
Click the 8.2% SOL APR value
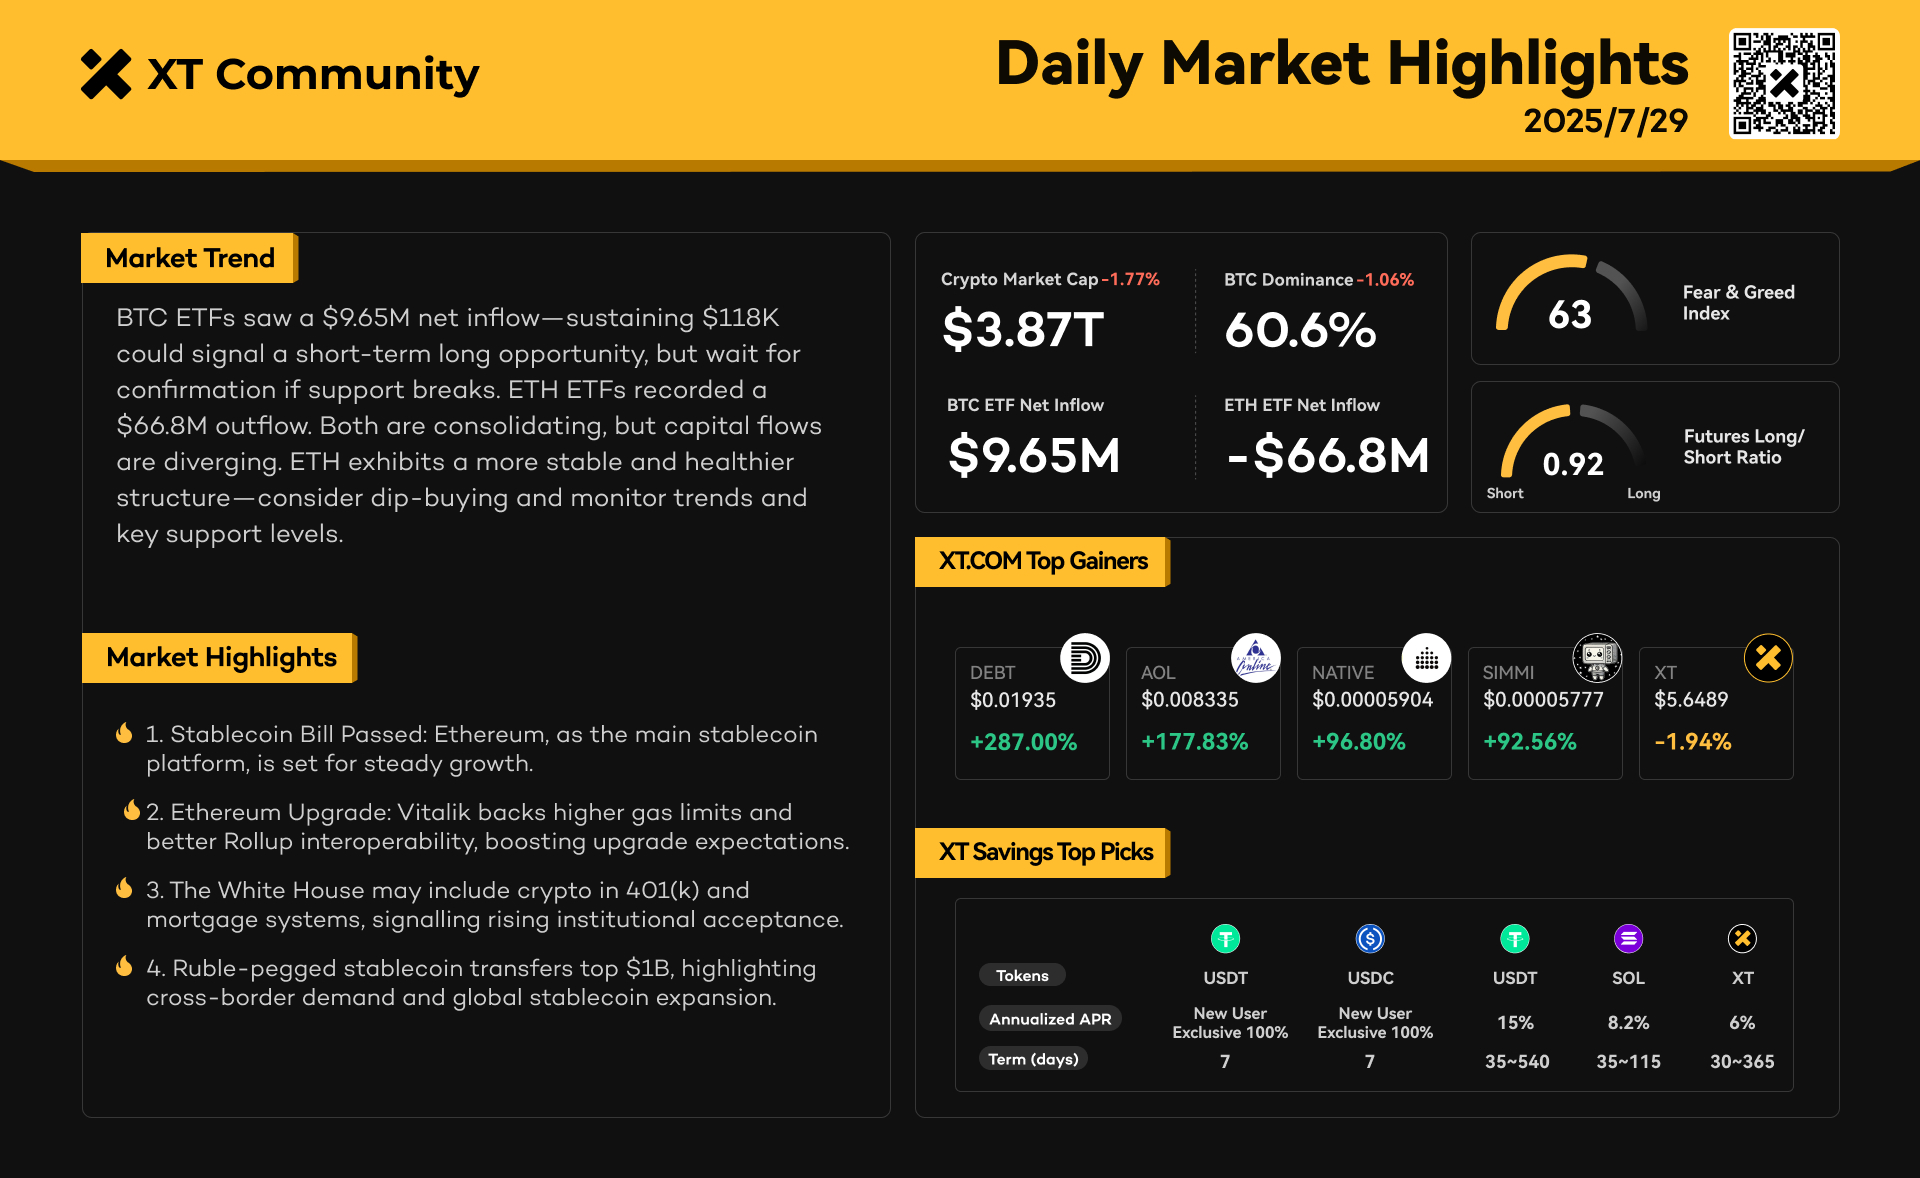[x=1628, y=1022]
